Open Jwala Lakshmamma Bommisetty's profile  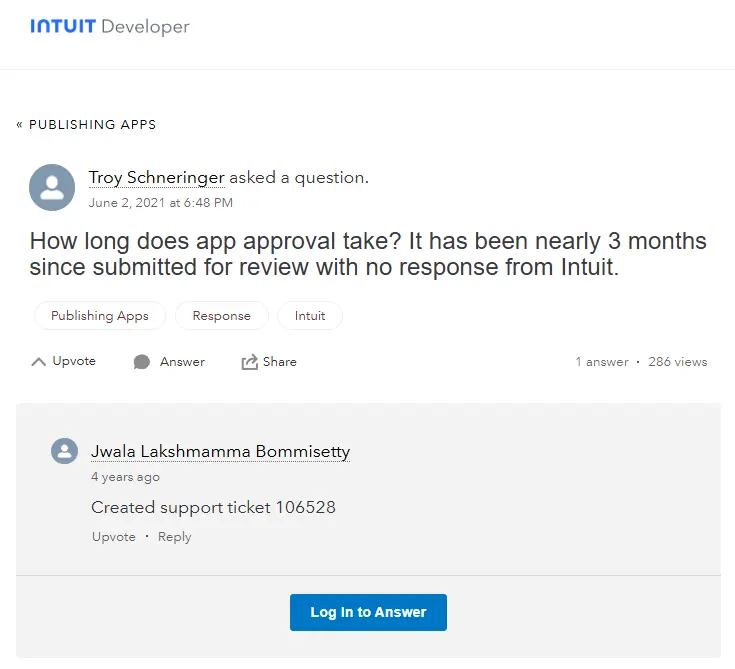[220, 452]
